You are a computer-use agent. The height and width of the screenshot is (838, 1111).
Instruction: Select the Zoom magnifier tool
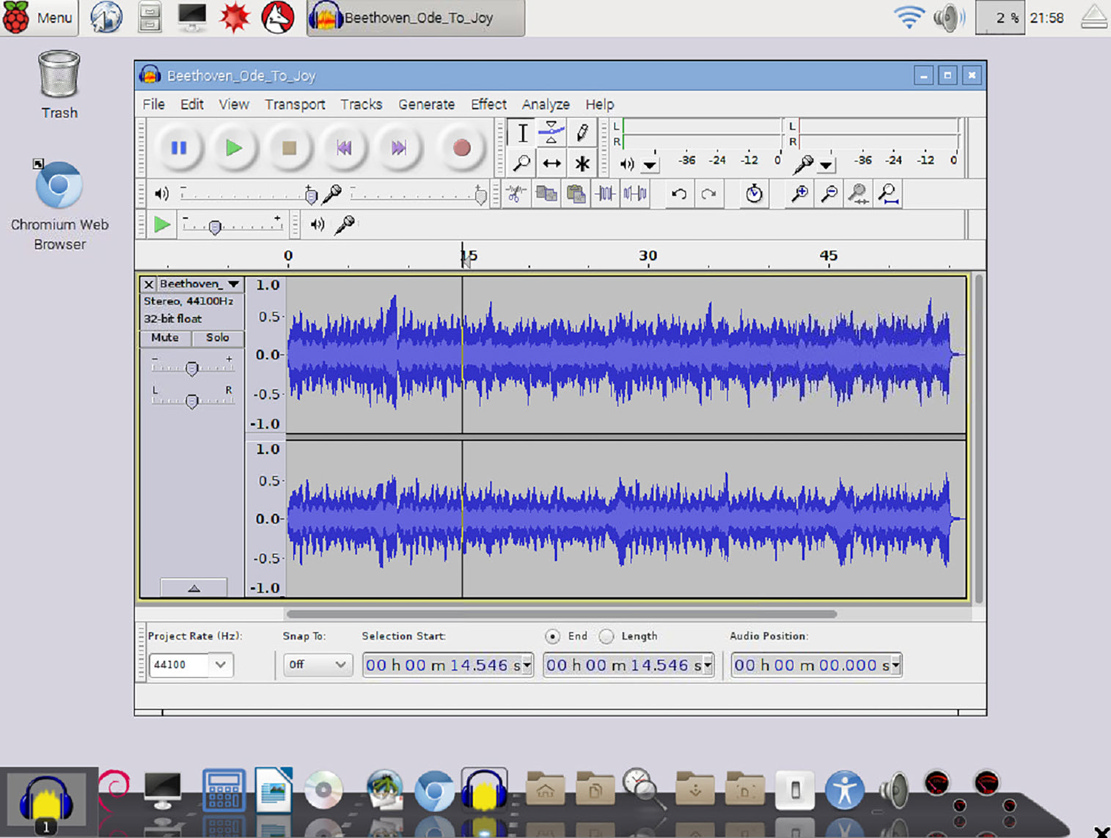pos(522,164)
